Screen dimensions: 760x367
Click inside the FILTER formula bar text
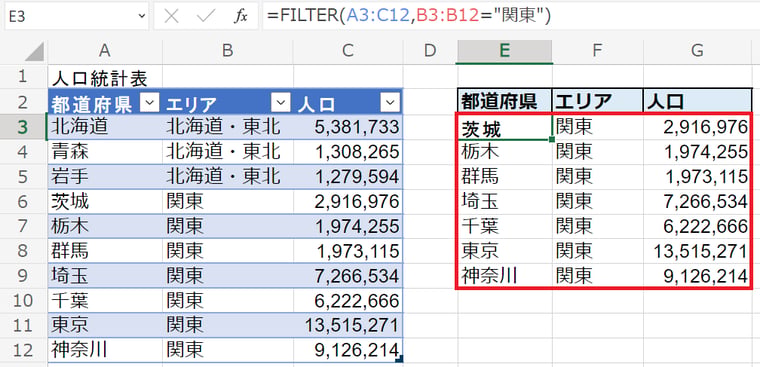(x=408, y=16)
